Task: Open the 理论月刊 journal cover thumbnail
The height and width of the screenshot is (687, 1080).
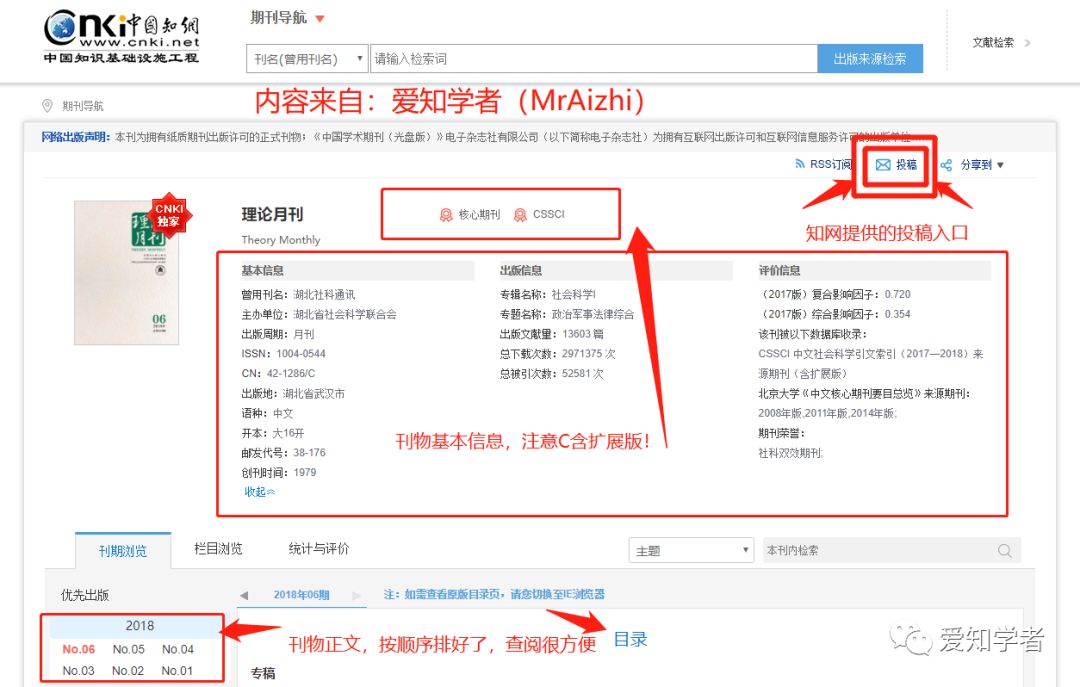Action: [127, 273]
